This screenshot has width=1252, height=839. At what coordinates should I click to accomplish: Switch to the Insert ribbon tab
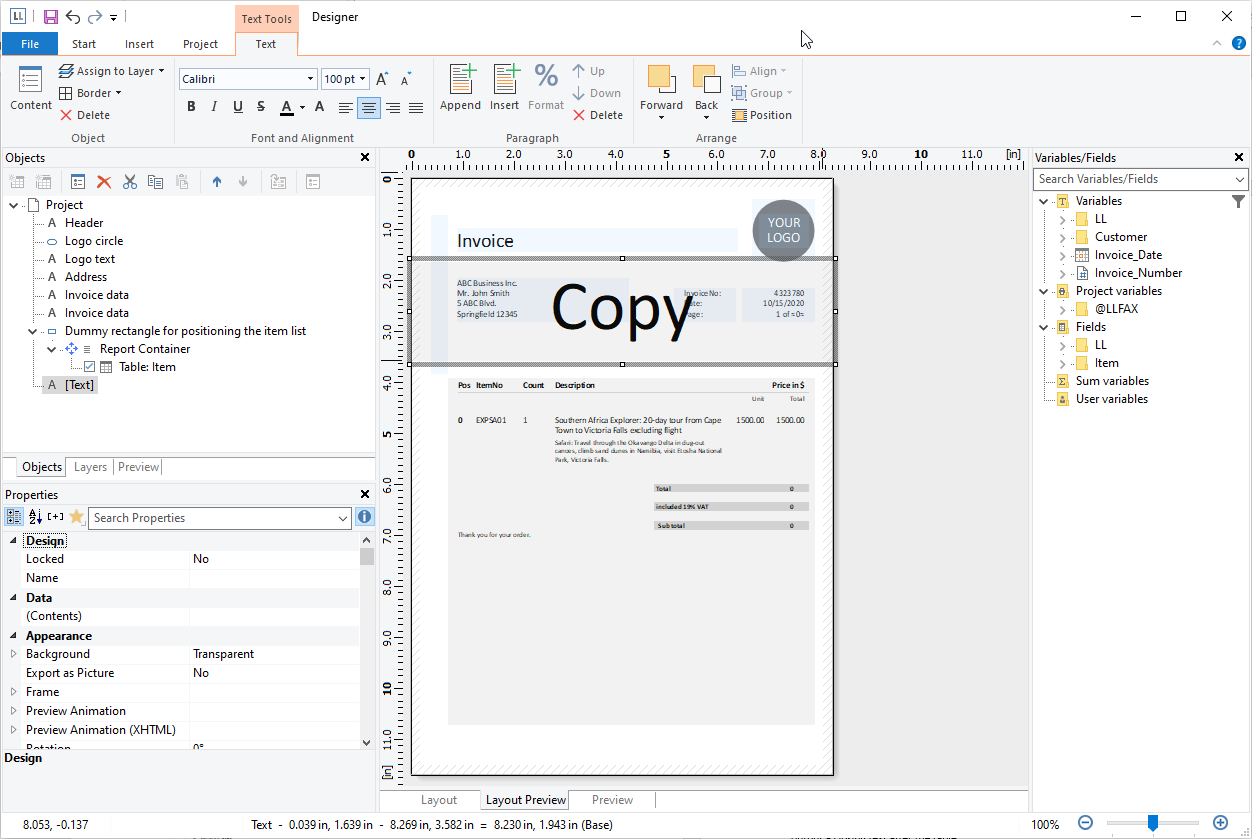click(140, 44)
